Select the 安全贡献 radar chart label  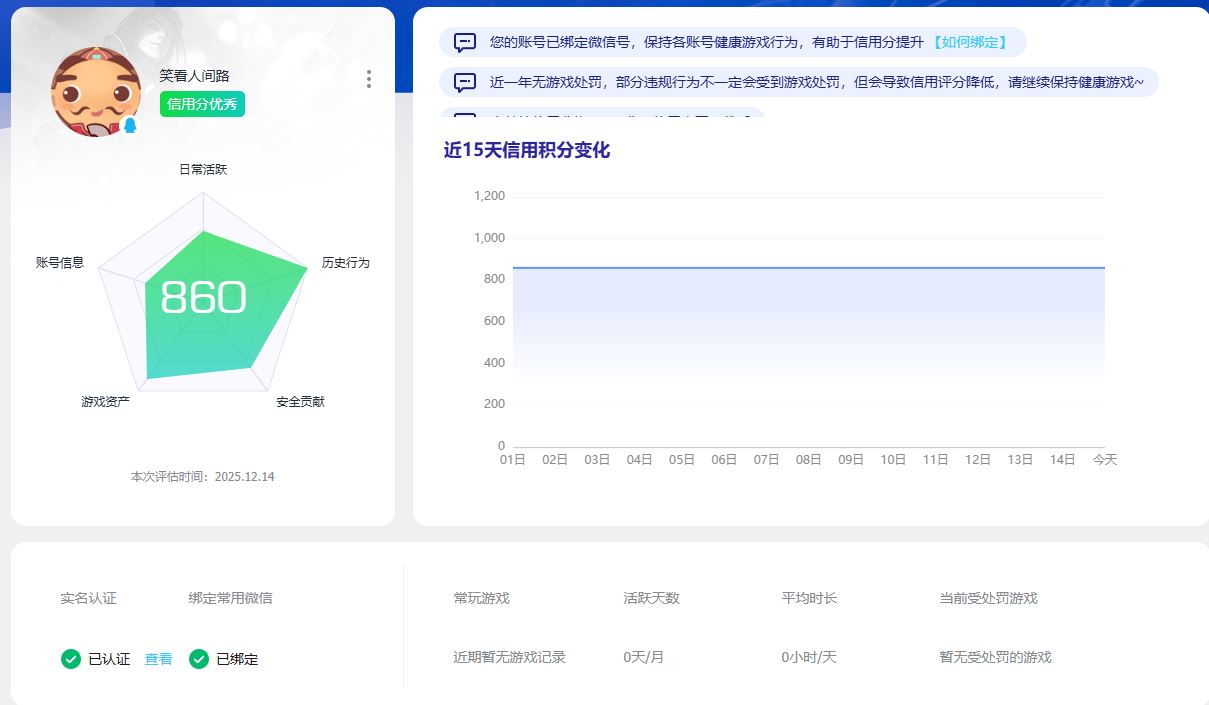point(302,404)
